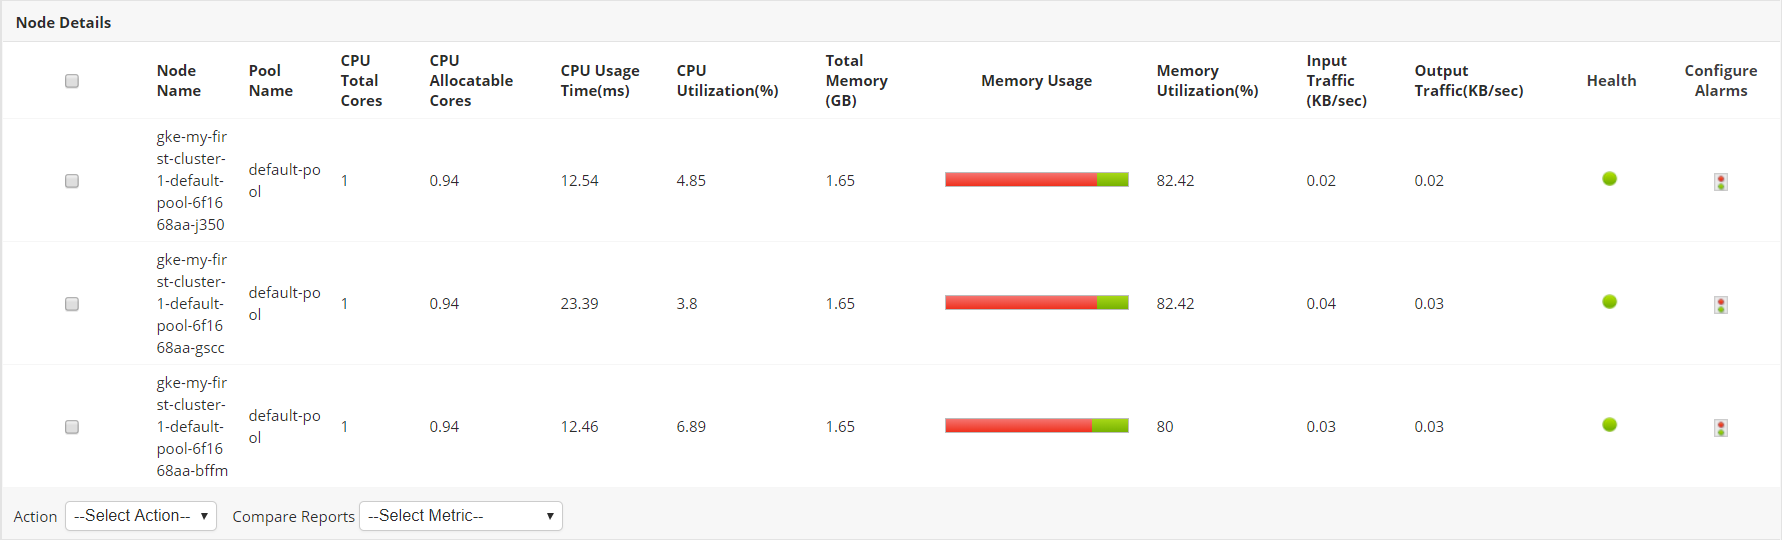Viewport: 1782px width, 540px height.
Task: Click the Node Name column header
Action: click(178, 81)
